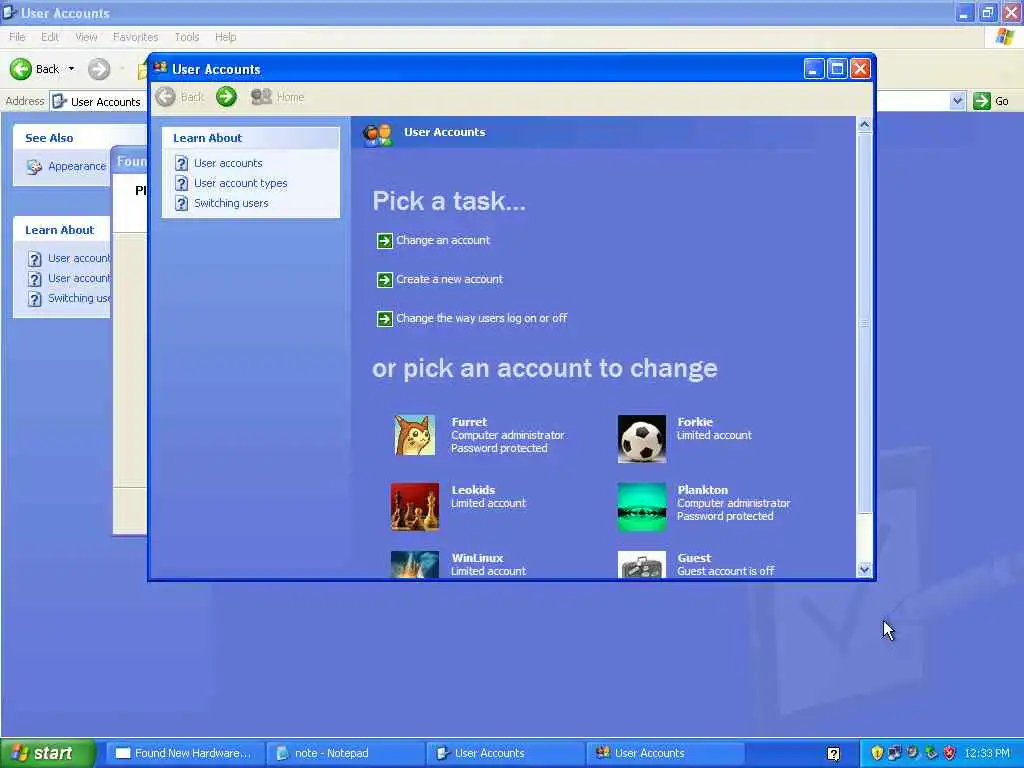Click the yellow security shield tray icon
This screenshot has height=768, width=1024.
click(x=877, y=753)
